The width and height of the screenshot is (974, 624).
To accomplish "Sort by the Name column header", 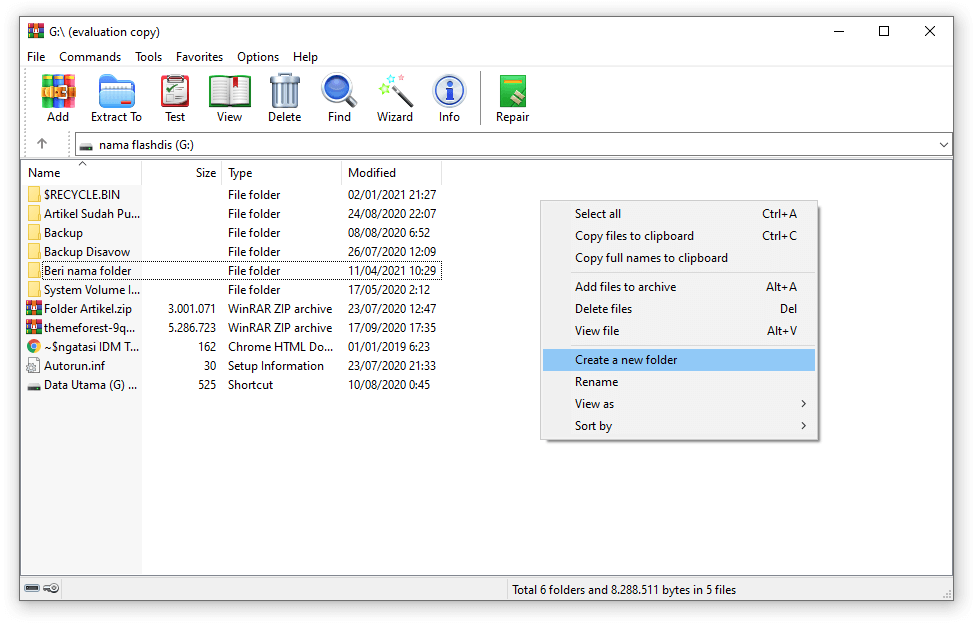I will click(82, 173).
